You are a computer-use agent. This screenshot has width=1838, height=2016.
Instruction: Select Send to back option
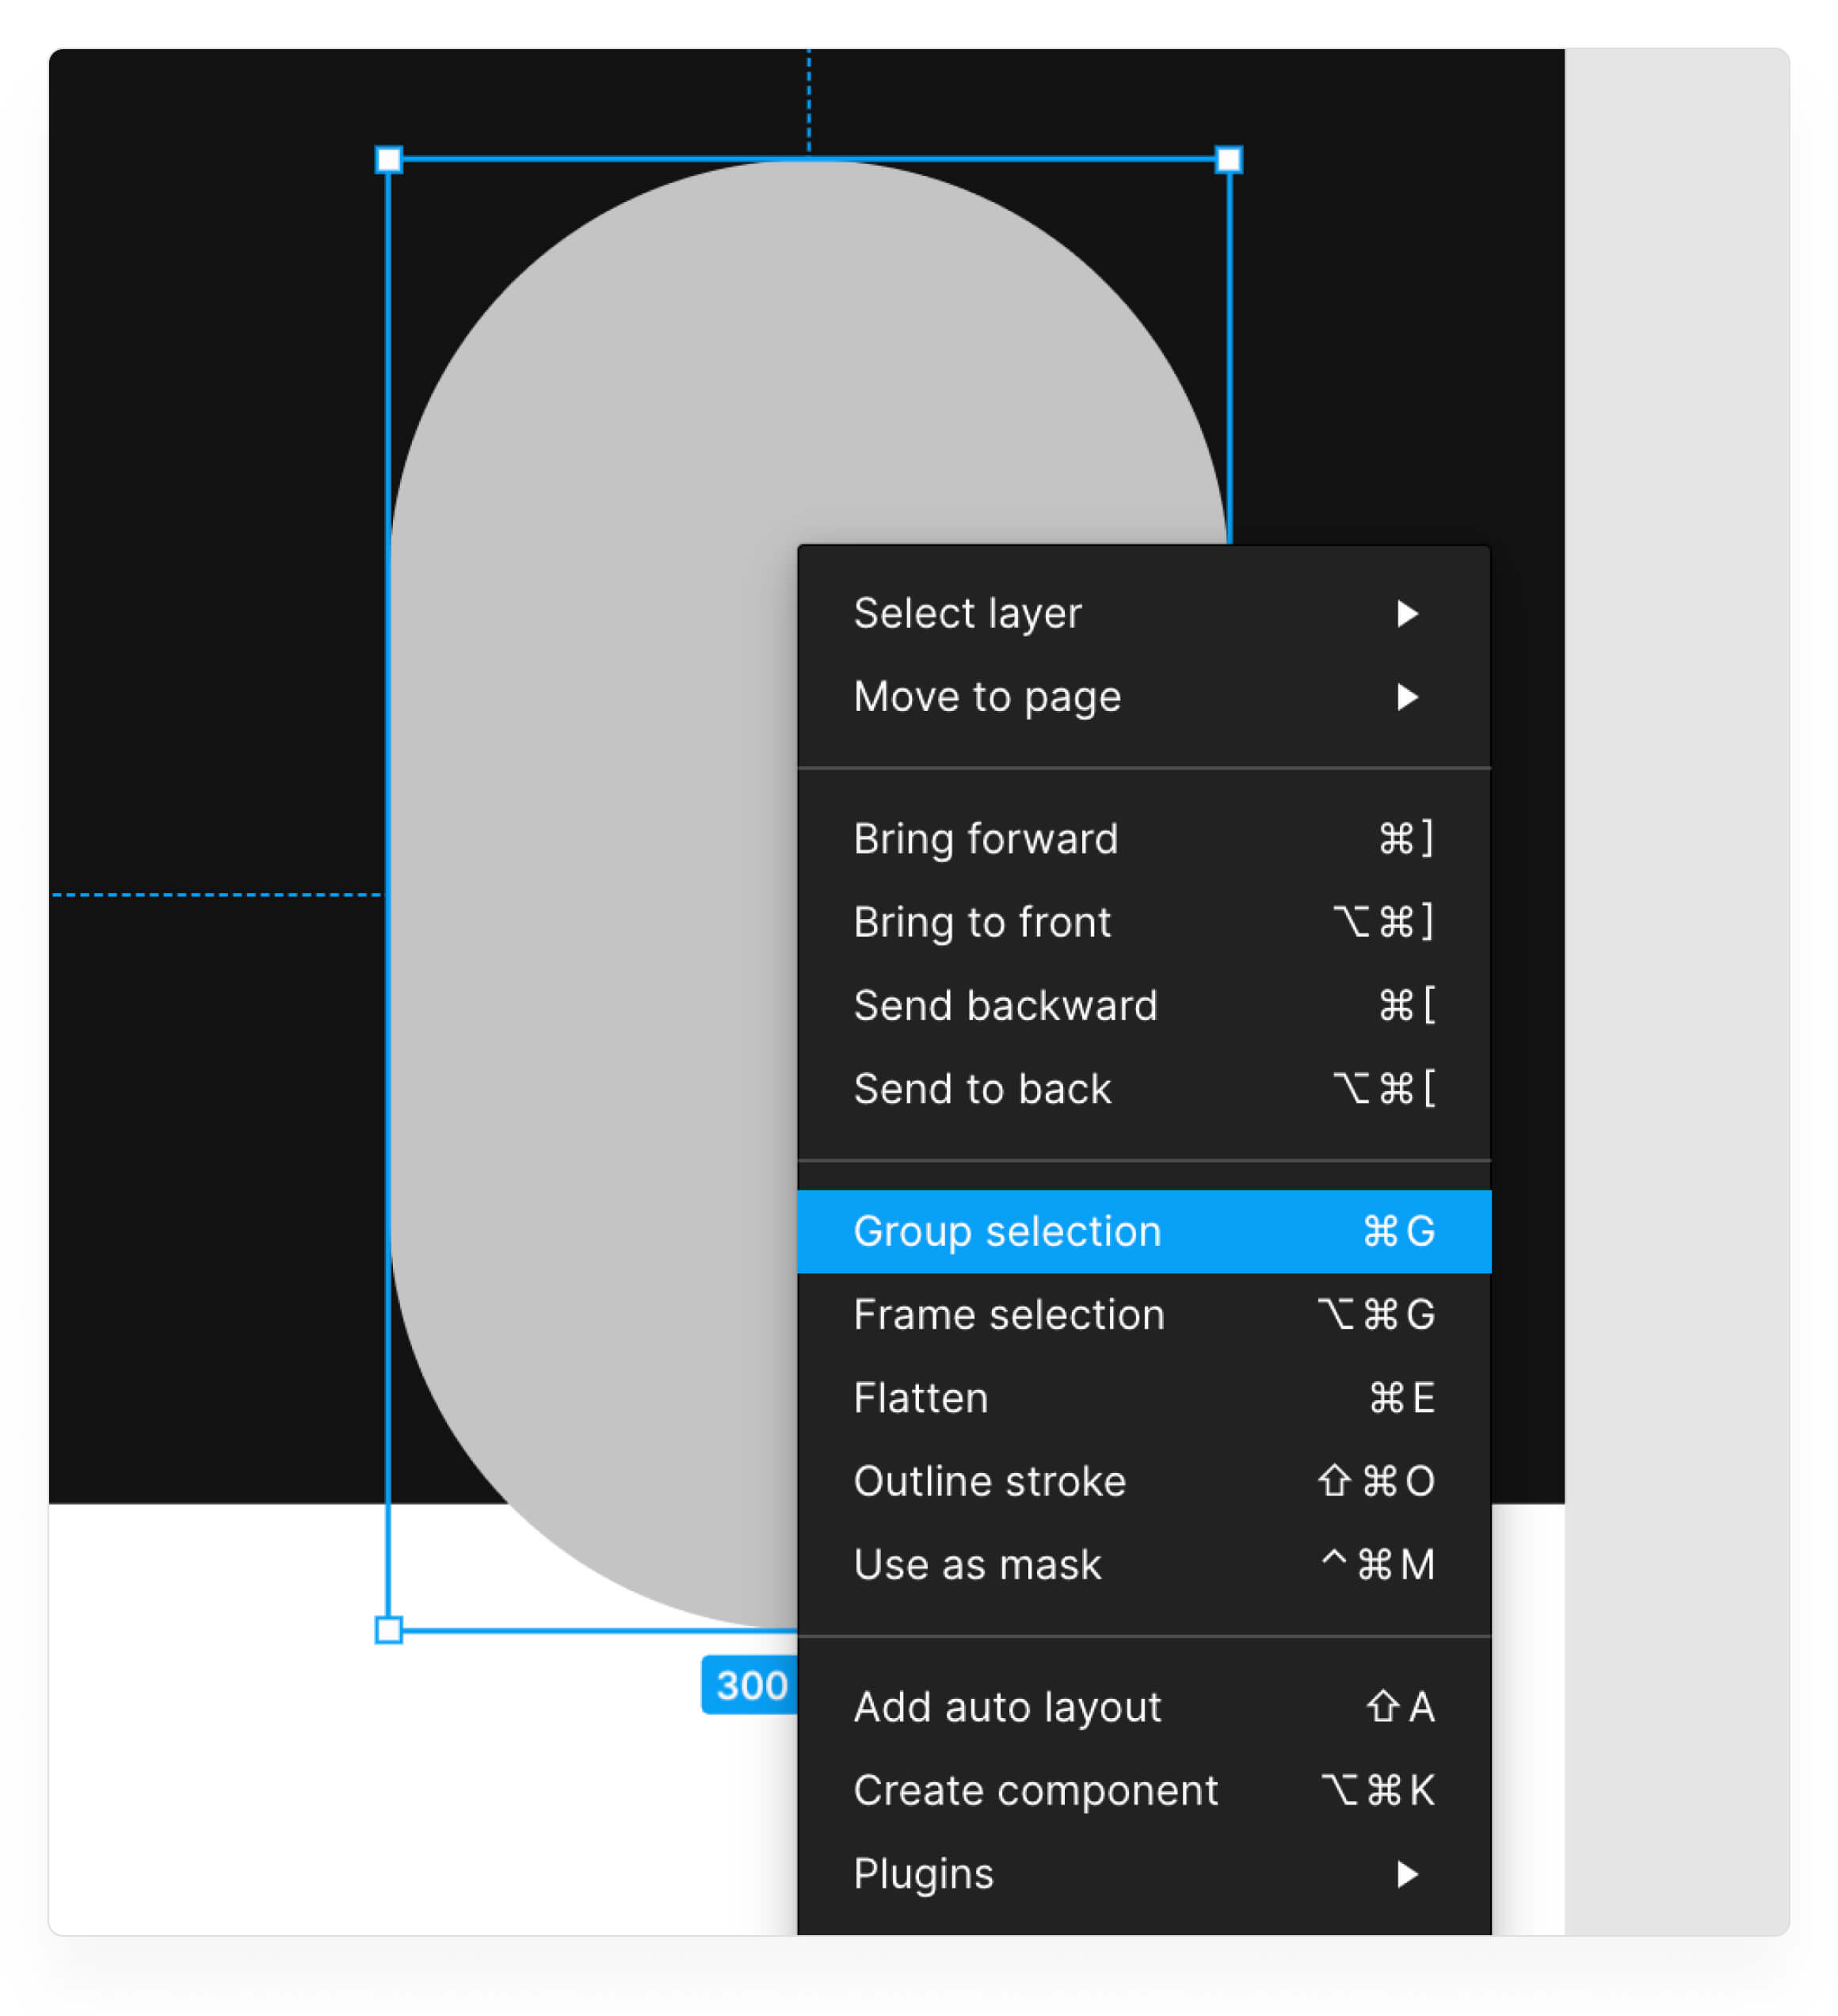[1143, 1088]
